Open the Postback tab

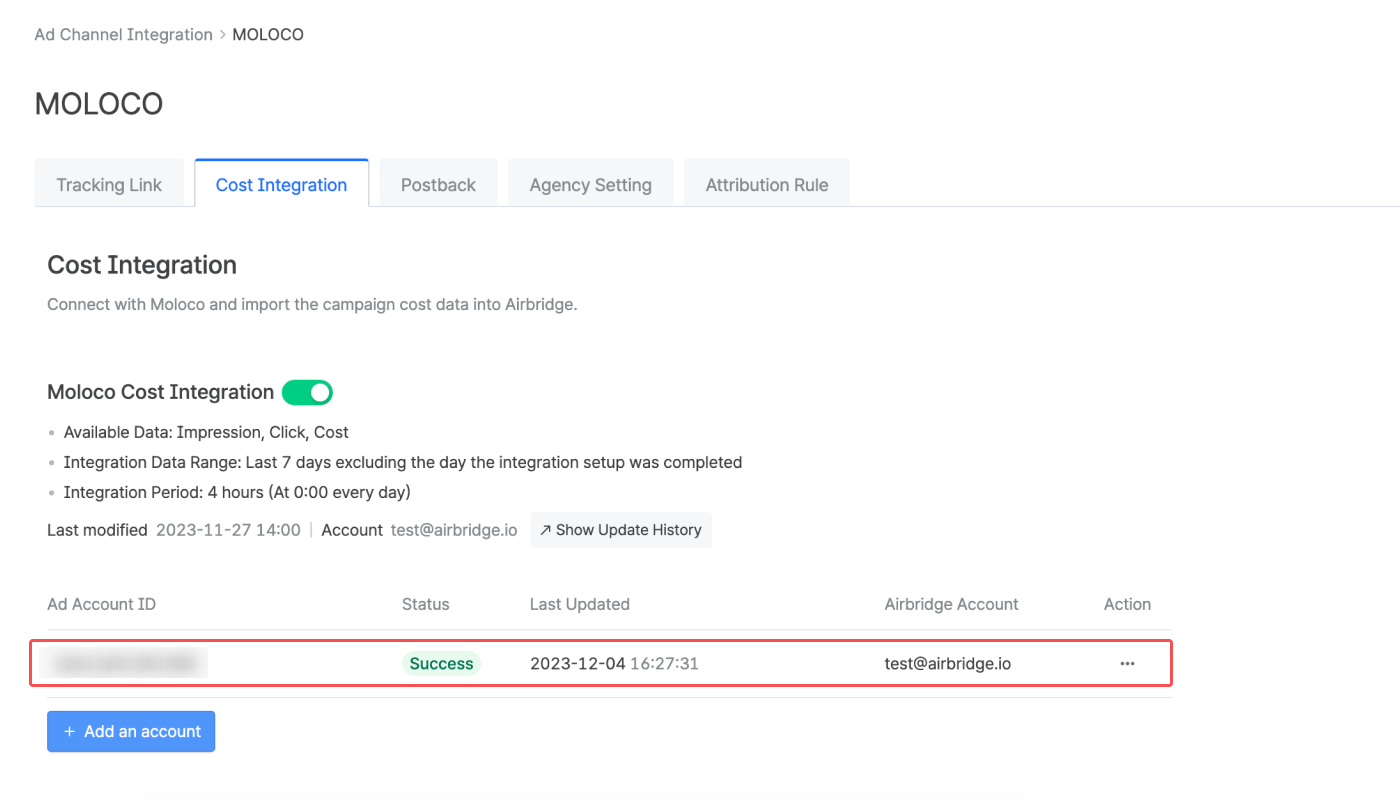point(438,185)
